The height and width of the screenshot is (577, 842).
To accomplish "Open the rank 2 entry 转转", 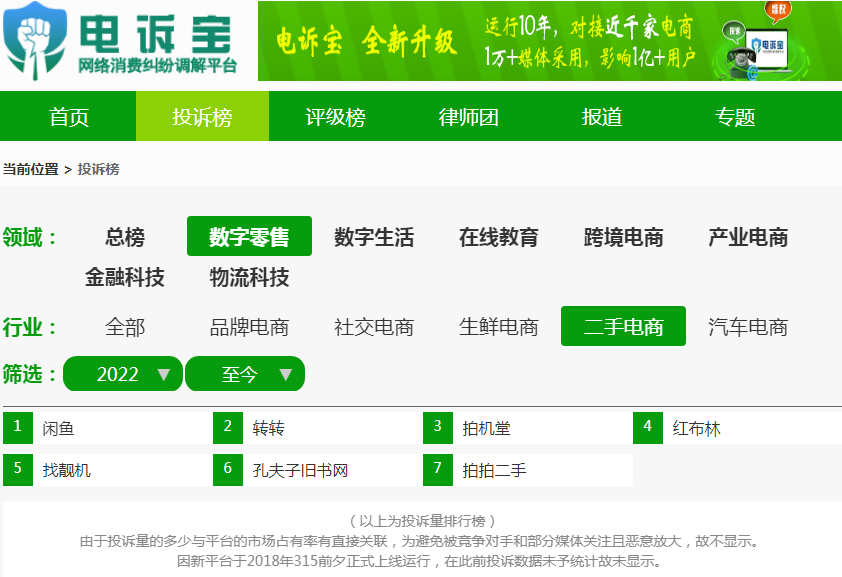I will click(x=318, y=428).
